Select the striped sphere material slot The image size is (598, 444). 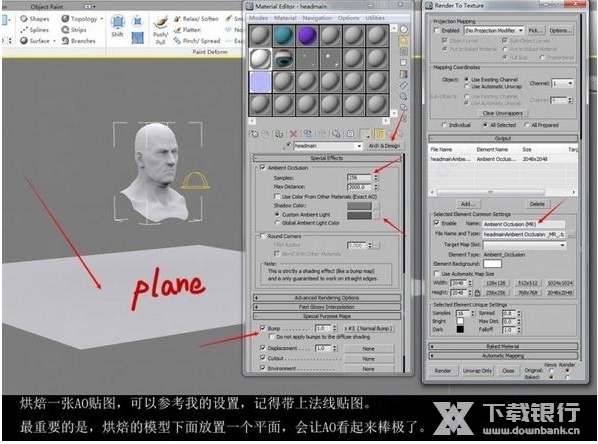pyautogui.click(x=283, y=59)
